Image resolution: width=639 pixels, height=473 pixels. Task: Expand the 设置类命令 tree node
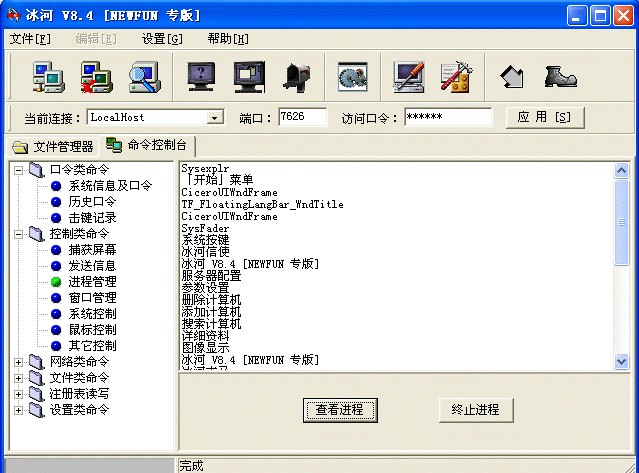18,410
